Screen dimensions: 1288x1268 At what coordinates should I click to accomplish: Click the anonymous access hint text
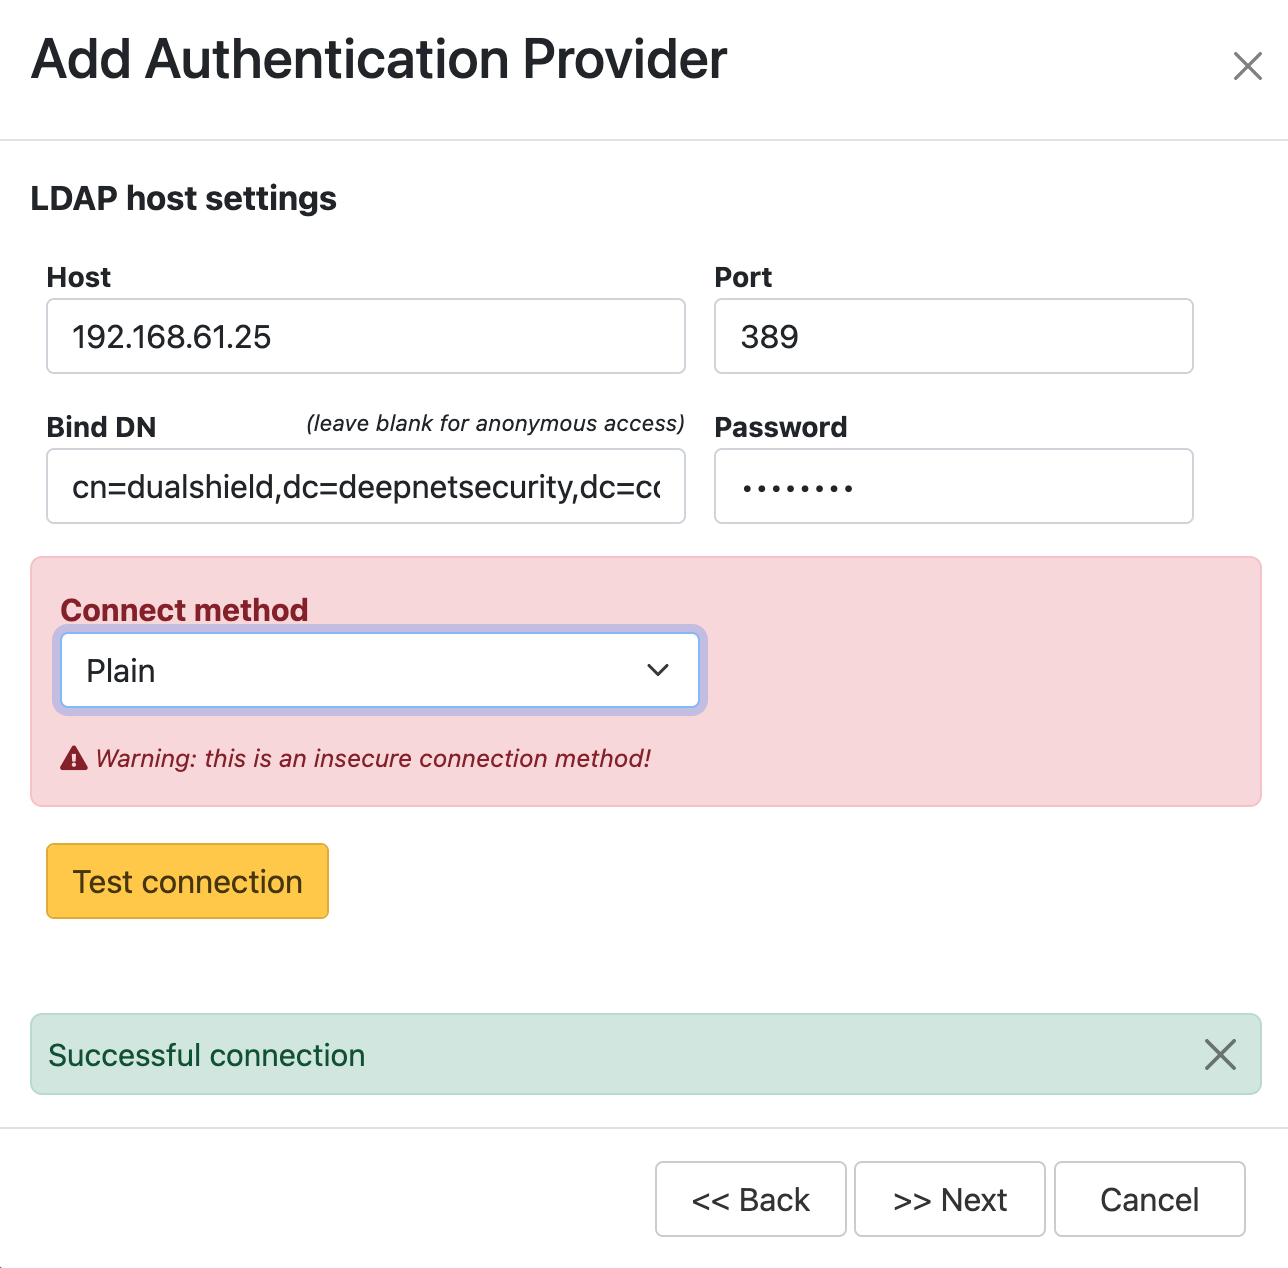click(x=495, y=424)
